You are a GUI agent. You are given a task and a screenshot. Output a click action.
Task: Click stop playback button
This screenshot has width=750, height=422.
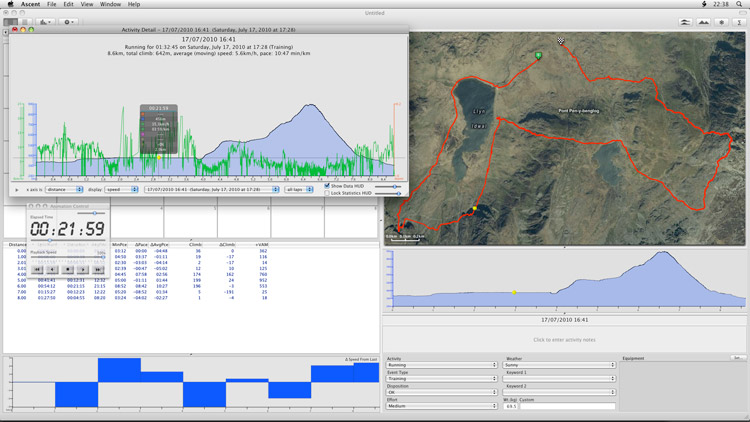[67, 270]
